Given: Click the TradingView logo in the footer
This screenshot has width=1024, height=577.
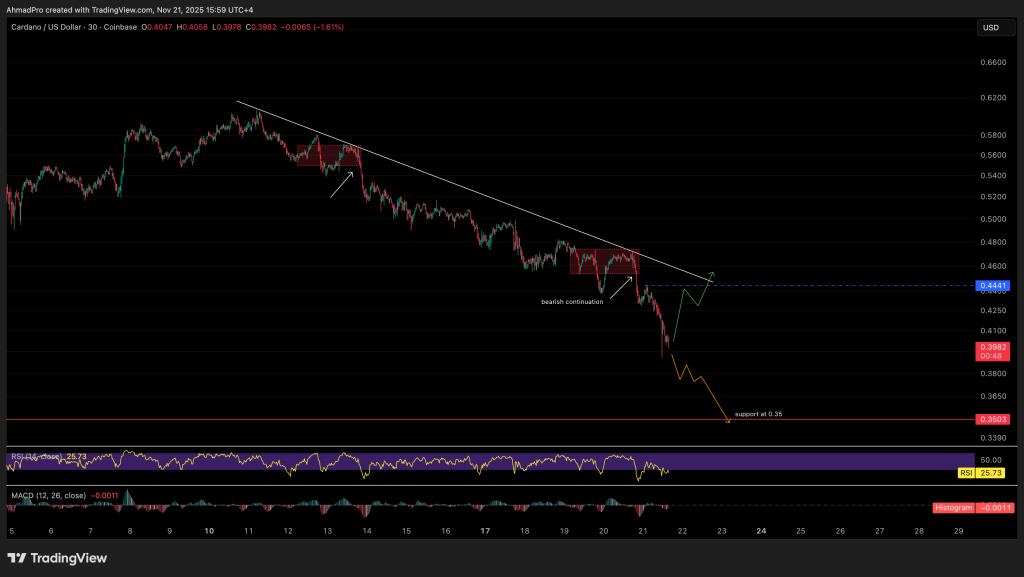Looking at the screenshot, I should (57, 558).
